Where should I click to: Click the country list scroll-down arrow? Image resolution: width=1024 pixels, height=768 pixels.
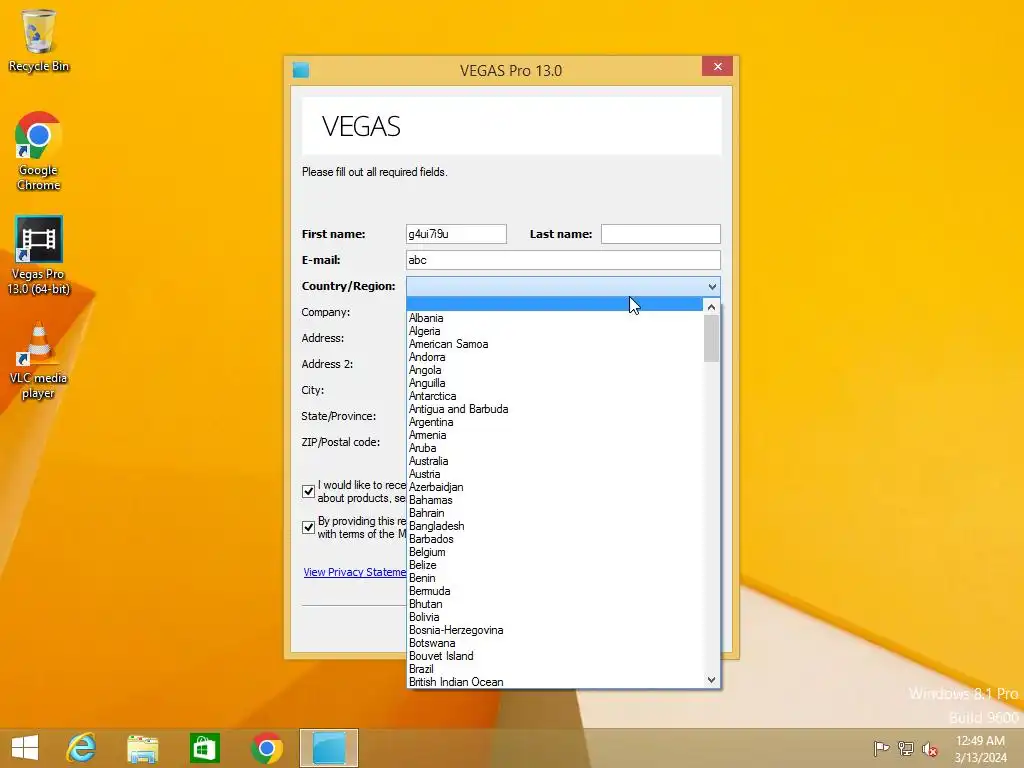coord(711,680)
